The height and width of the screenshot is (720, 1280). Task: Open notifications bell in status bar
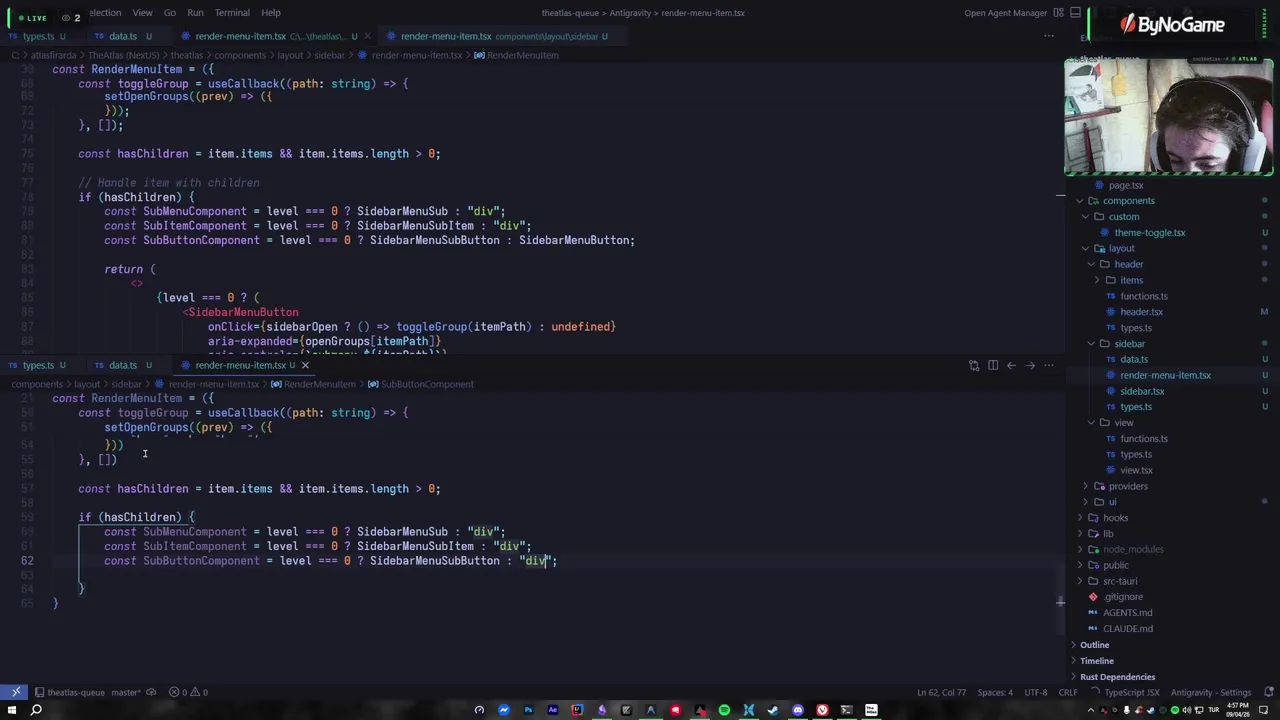click(1269, 692)
